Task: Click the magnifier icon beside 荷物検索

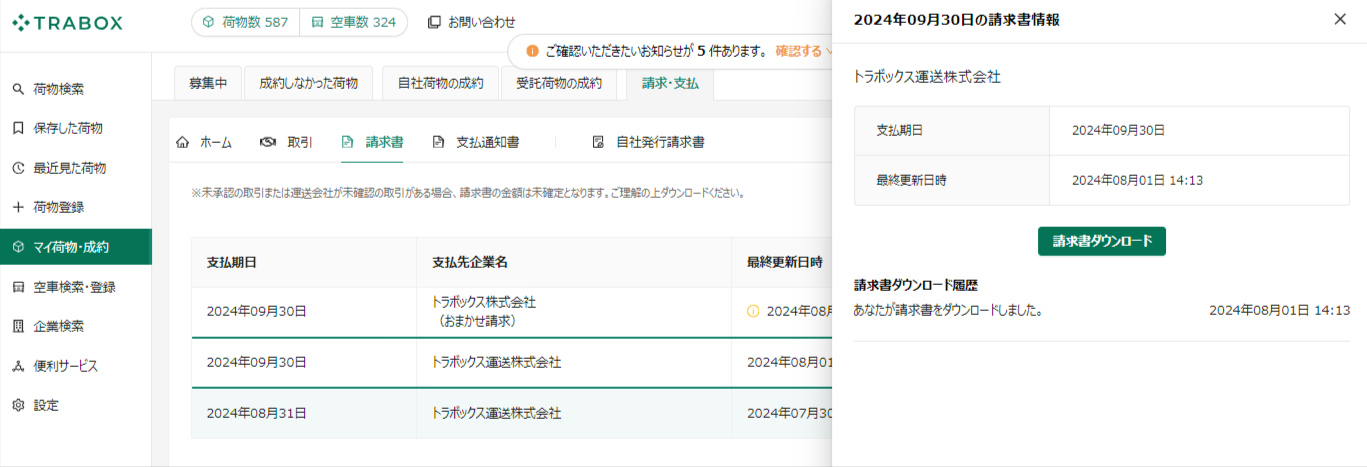Action: 18,89
